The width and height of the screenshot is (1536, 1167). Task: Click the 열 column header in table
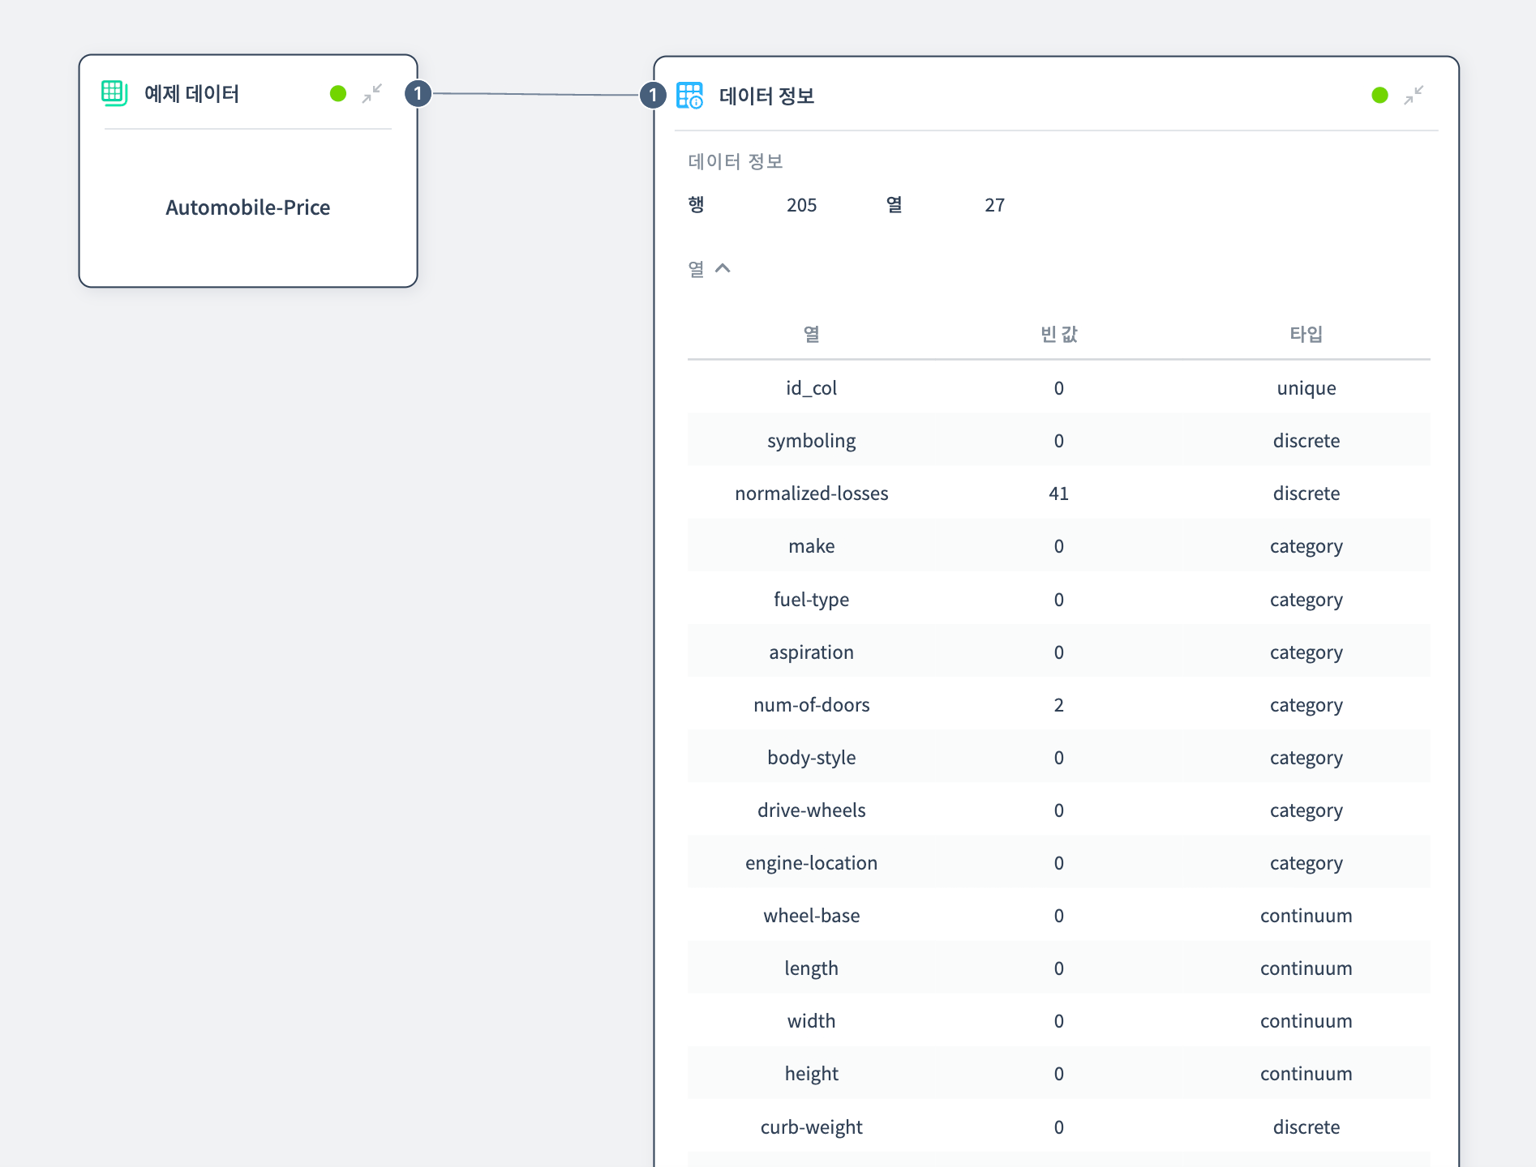[811, 334]
